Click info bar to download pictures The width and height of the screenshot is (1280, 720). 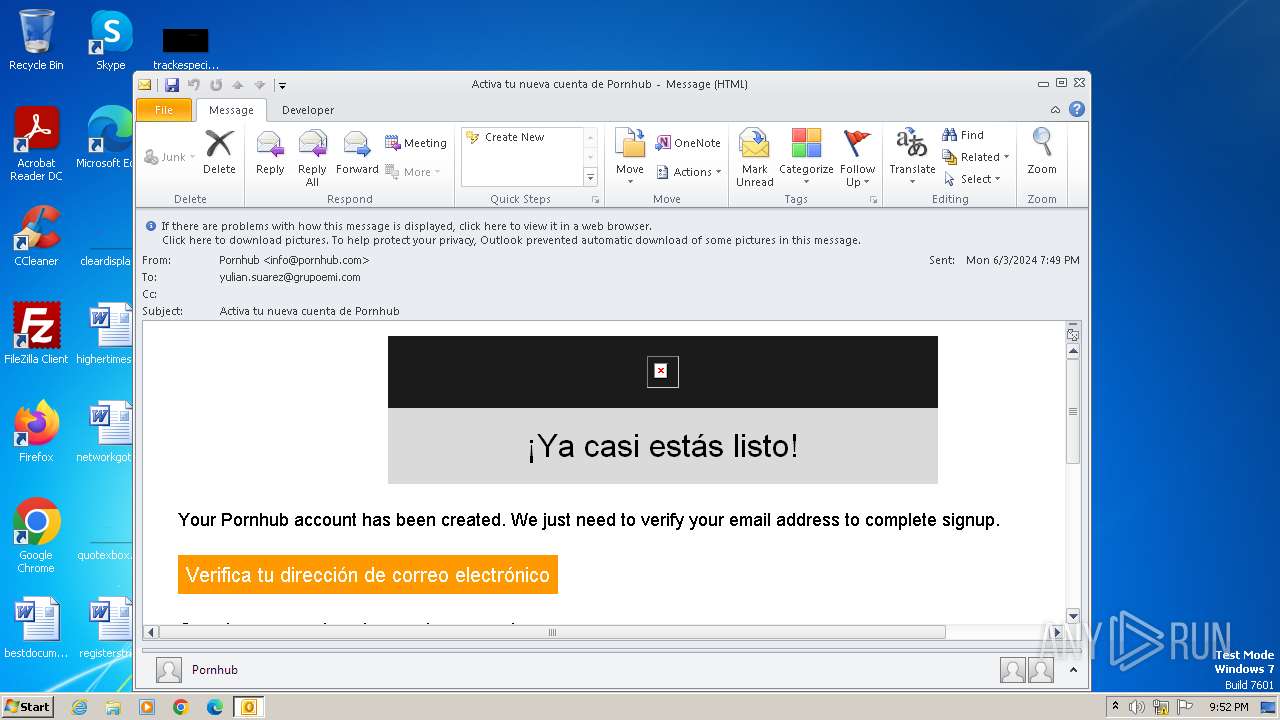tap(511, 240)
